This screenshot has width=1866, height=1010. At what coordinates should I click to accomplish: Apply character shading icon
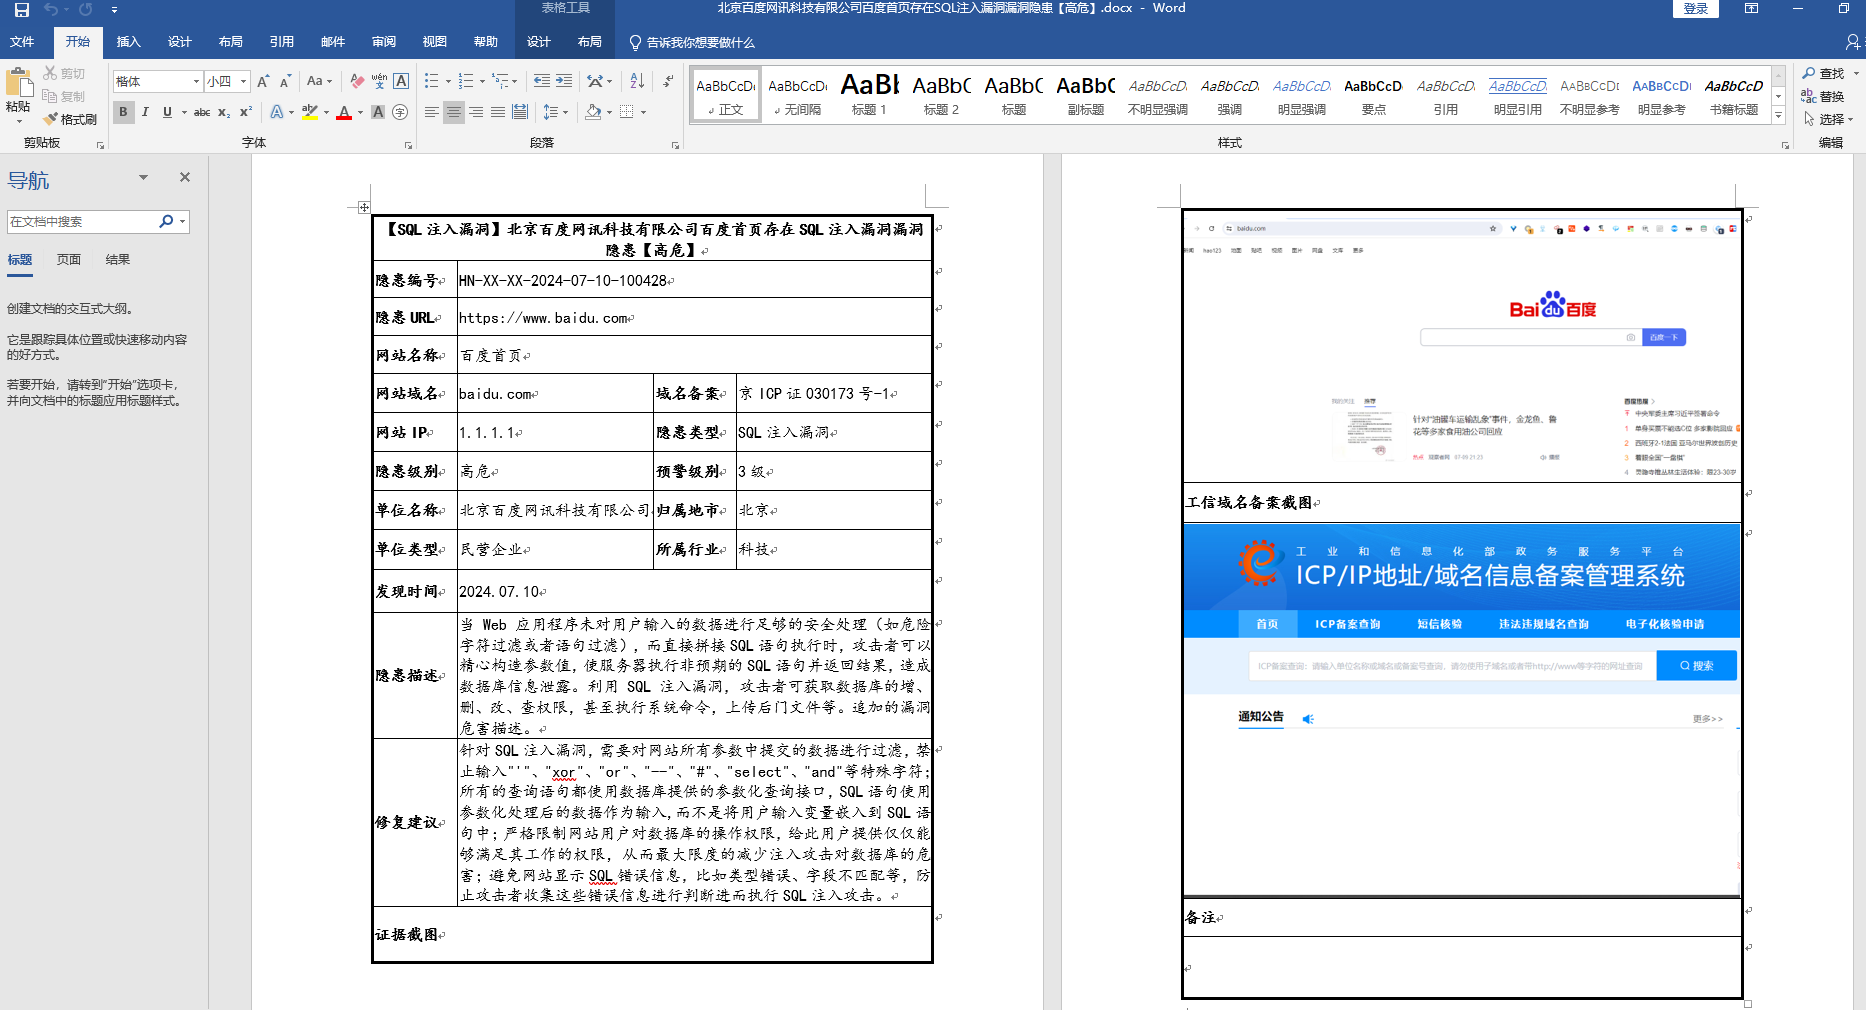tap(378, 112)
